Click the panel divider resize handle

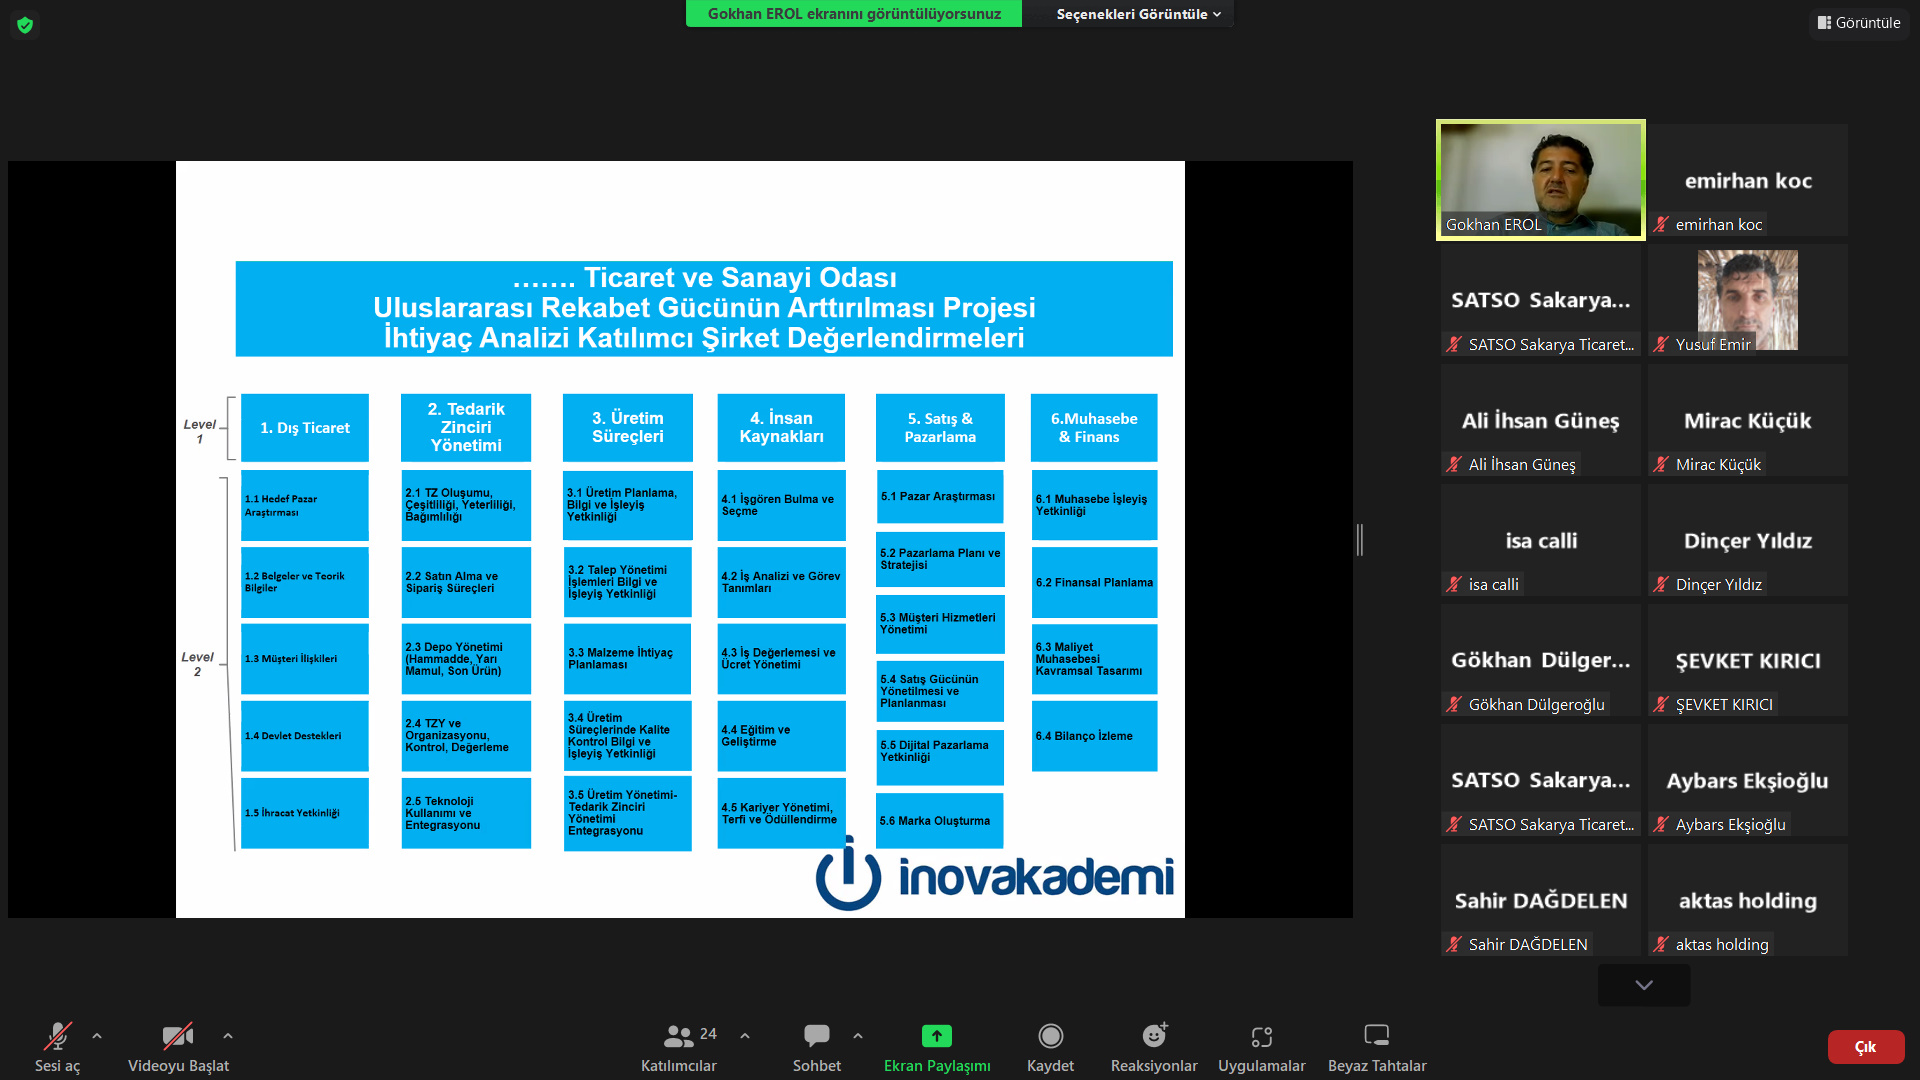pyautogui.click(x=1360, y=540)
